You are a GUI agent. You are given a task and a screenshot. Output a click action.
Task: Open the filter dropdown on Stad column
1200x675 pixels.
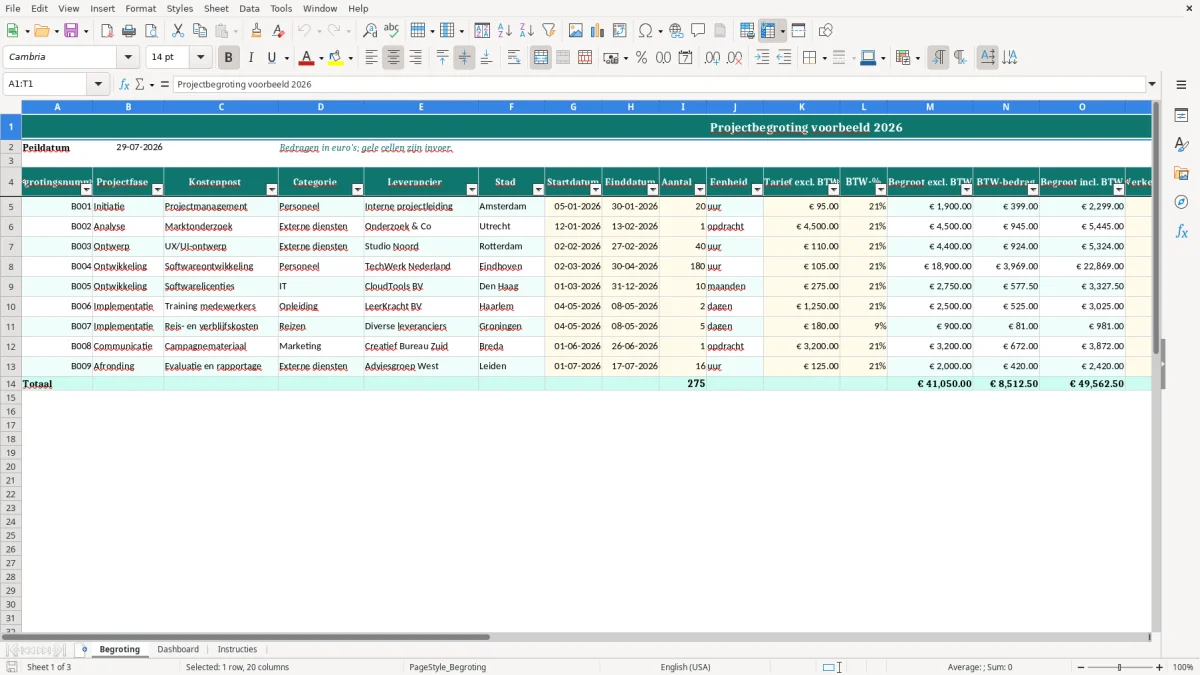[x=539, y=189]
